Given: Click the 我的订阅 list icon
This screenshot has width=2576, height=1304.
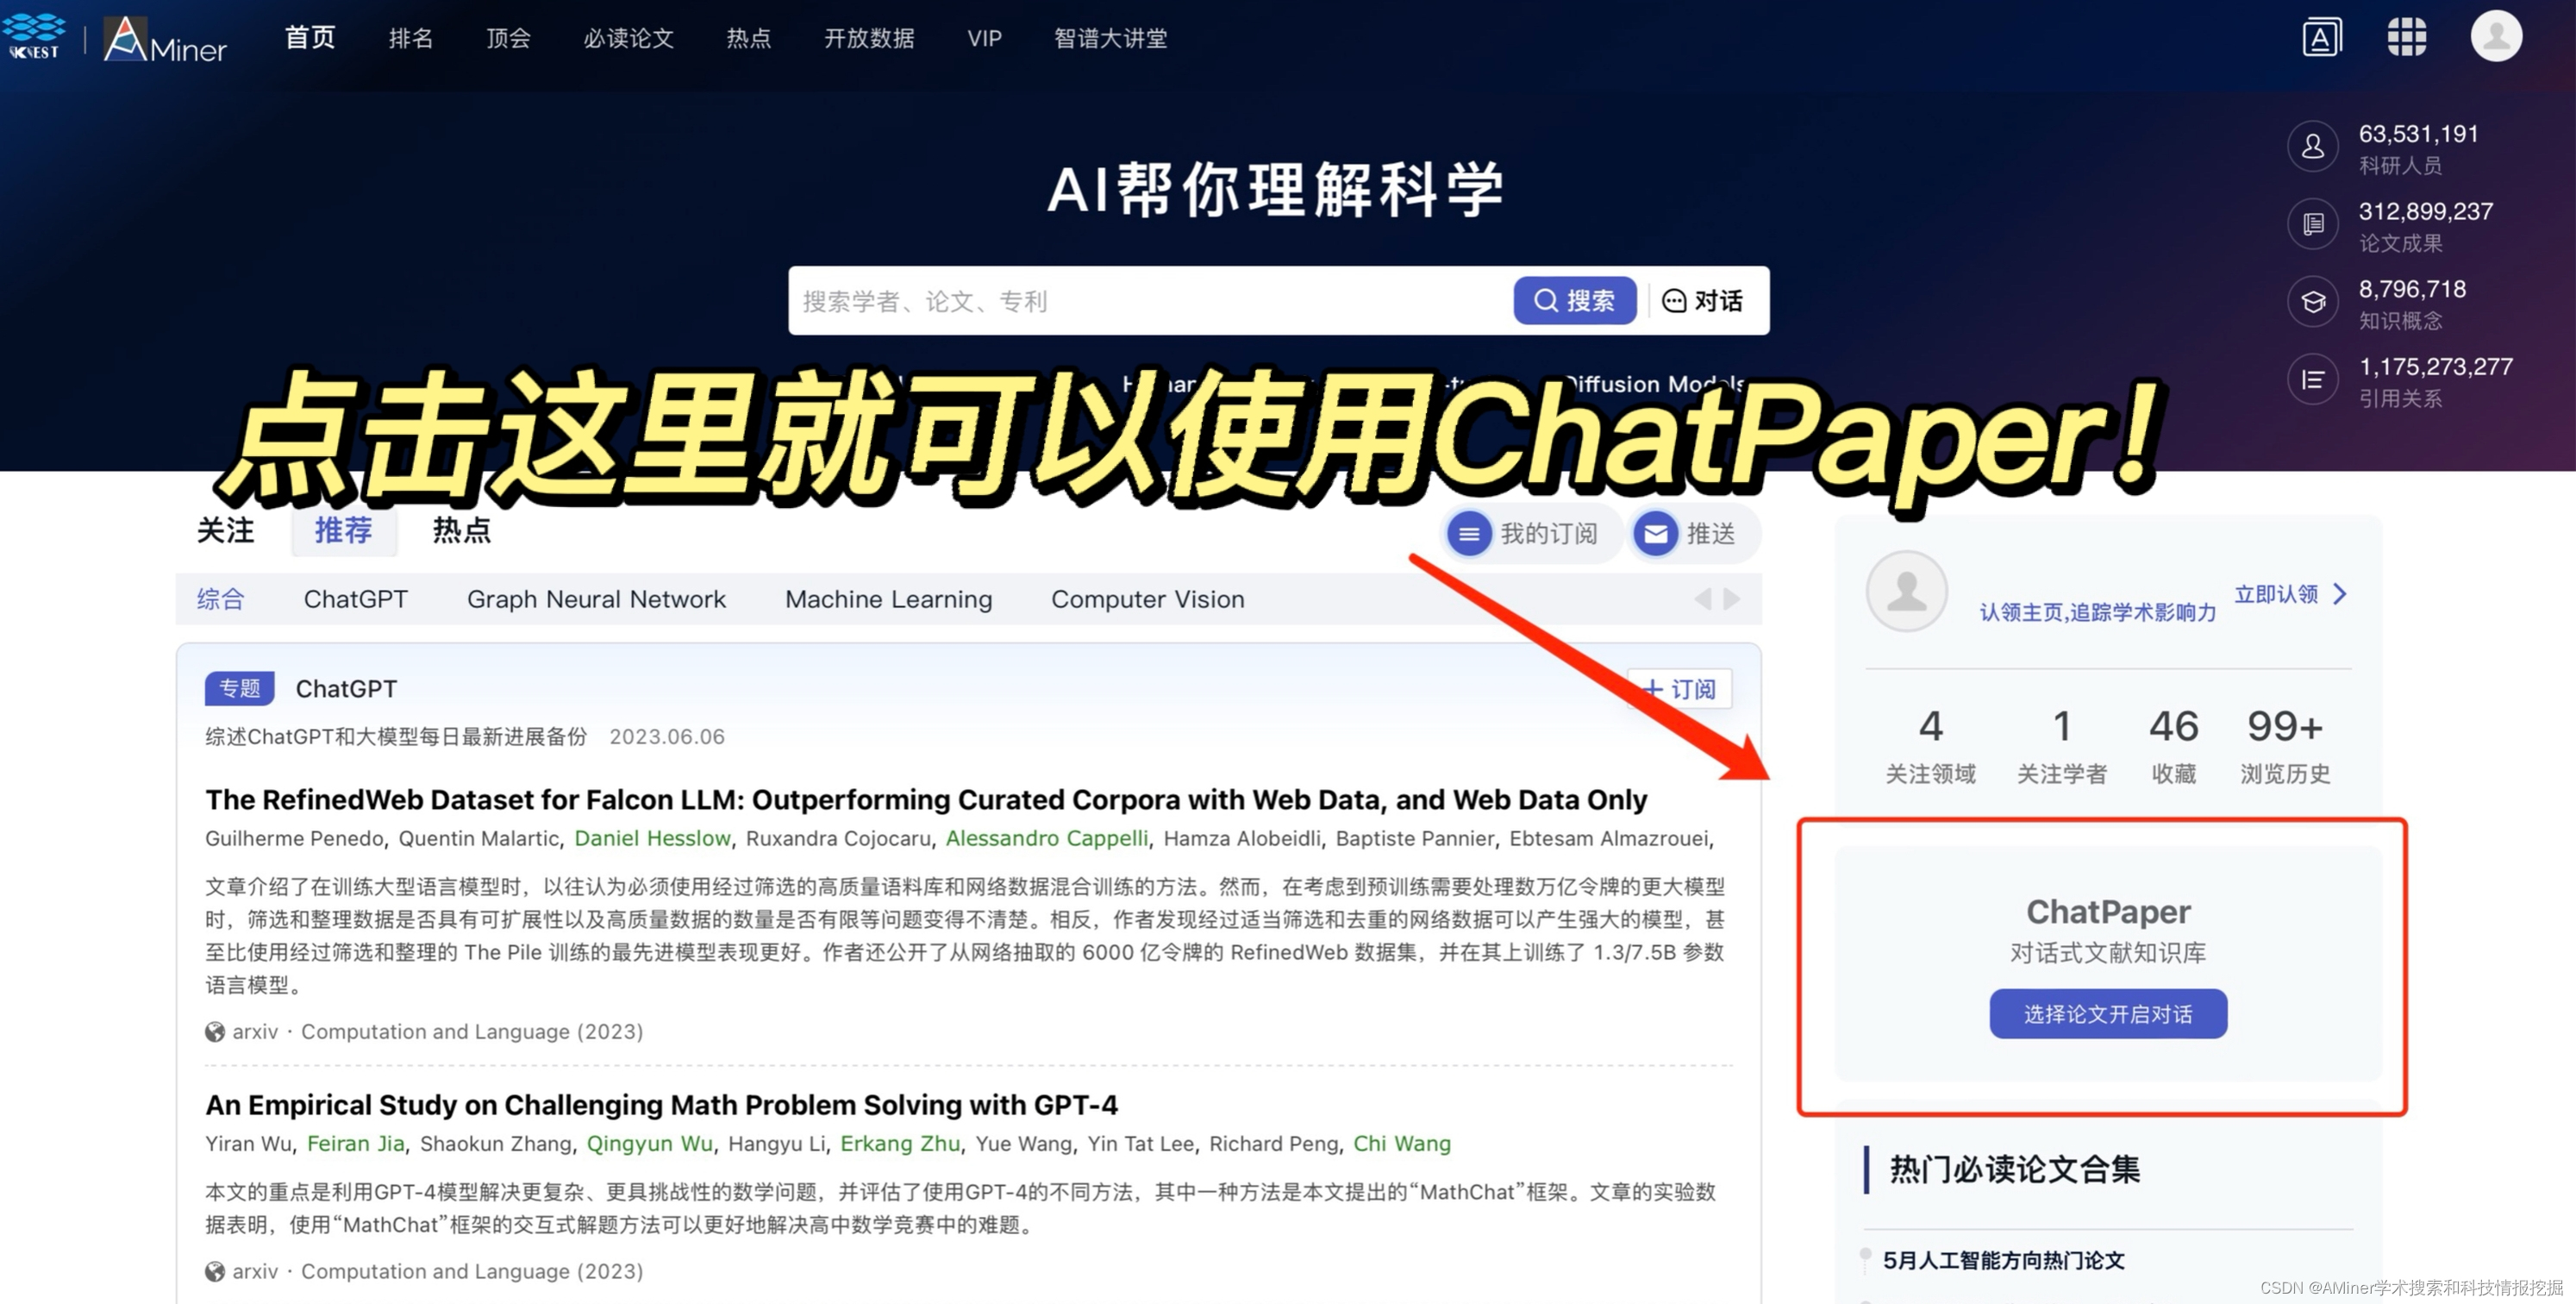Looking at the screenshot, I should coord(1469,534).
